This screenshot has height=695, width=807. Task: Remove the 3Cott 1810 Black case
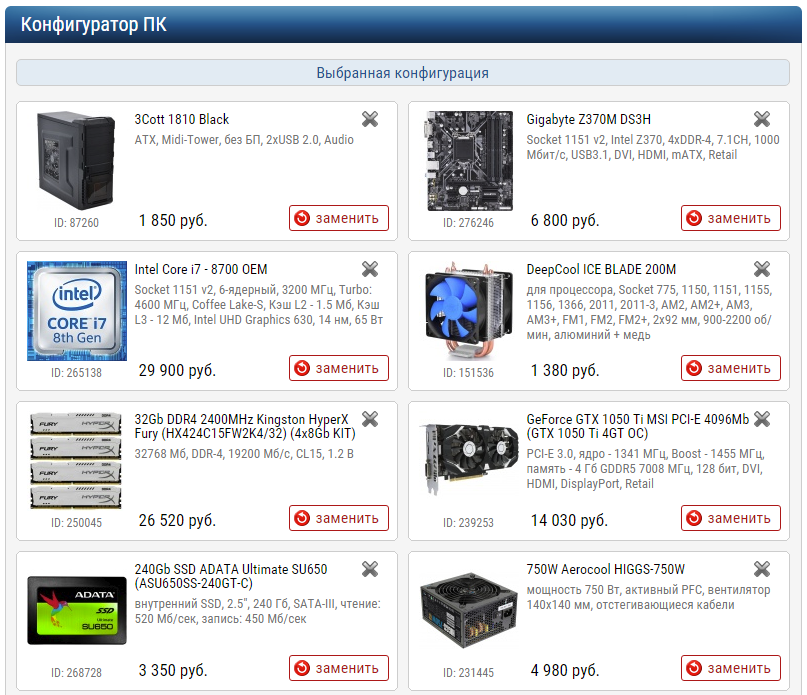point(370,119)
